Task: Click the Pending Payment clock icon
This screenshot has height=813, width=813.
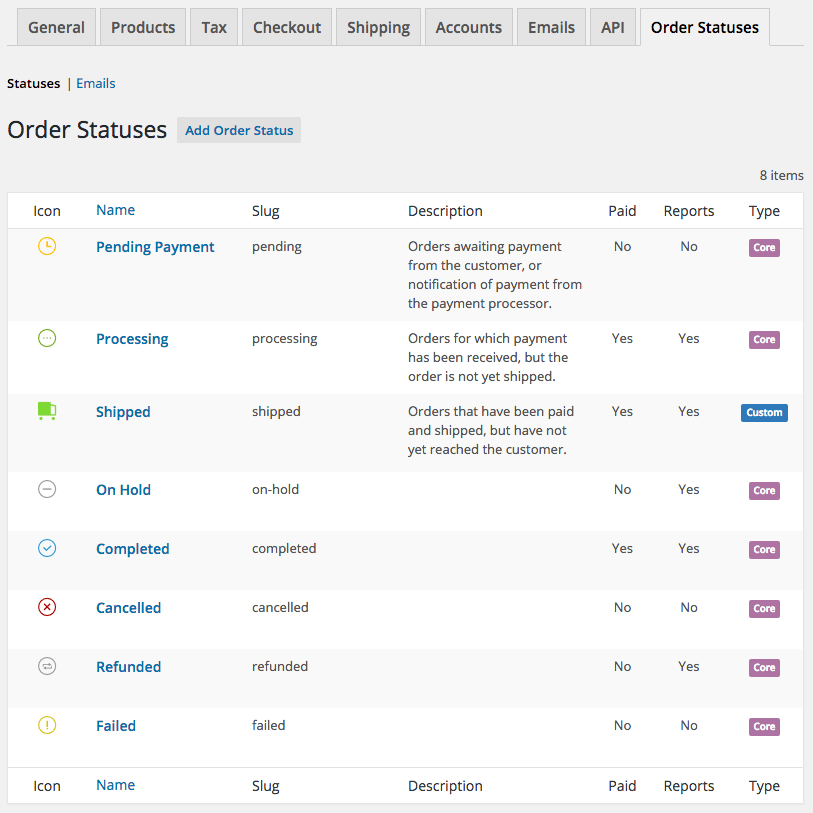Action: pos(46,247)
